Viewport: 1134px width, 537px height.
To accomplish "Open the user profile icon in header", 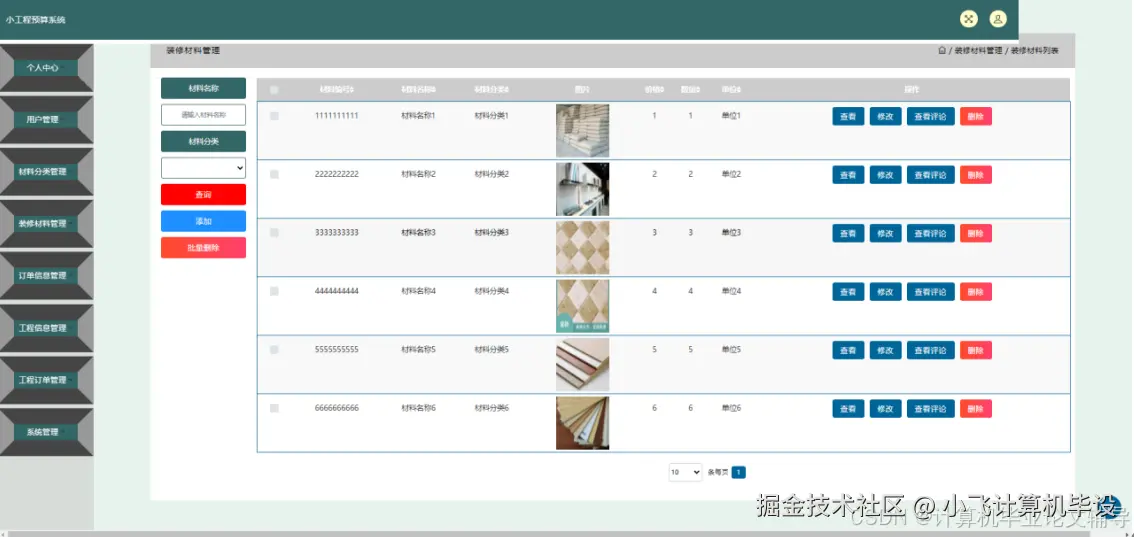I will point(998,20).
